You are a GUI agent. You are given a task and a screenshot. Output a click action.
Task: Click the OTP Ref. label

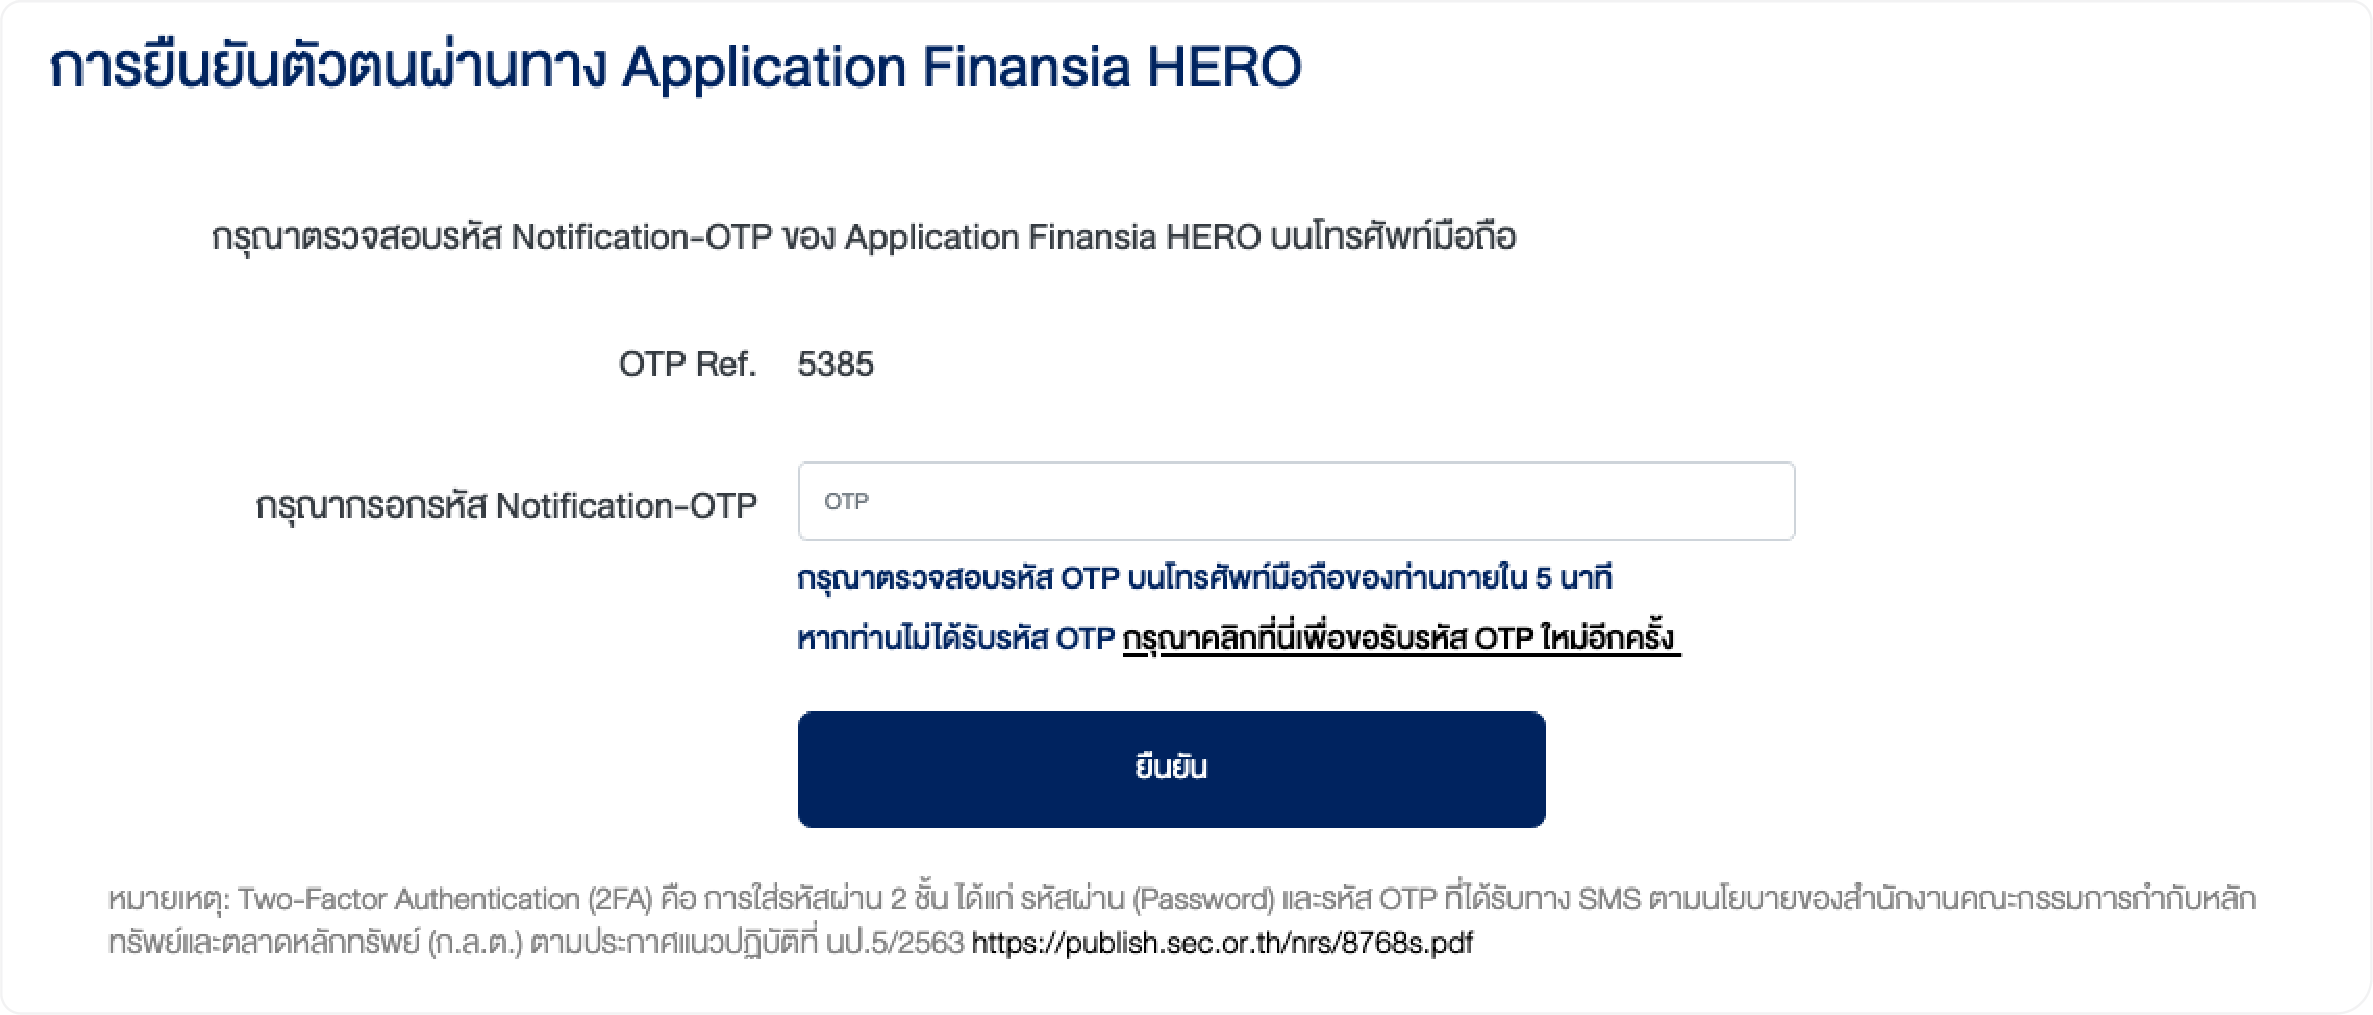tap(687, 364)
